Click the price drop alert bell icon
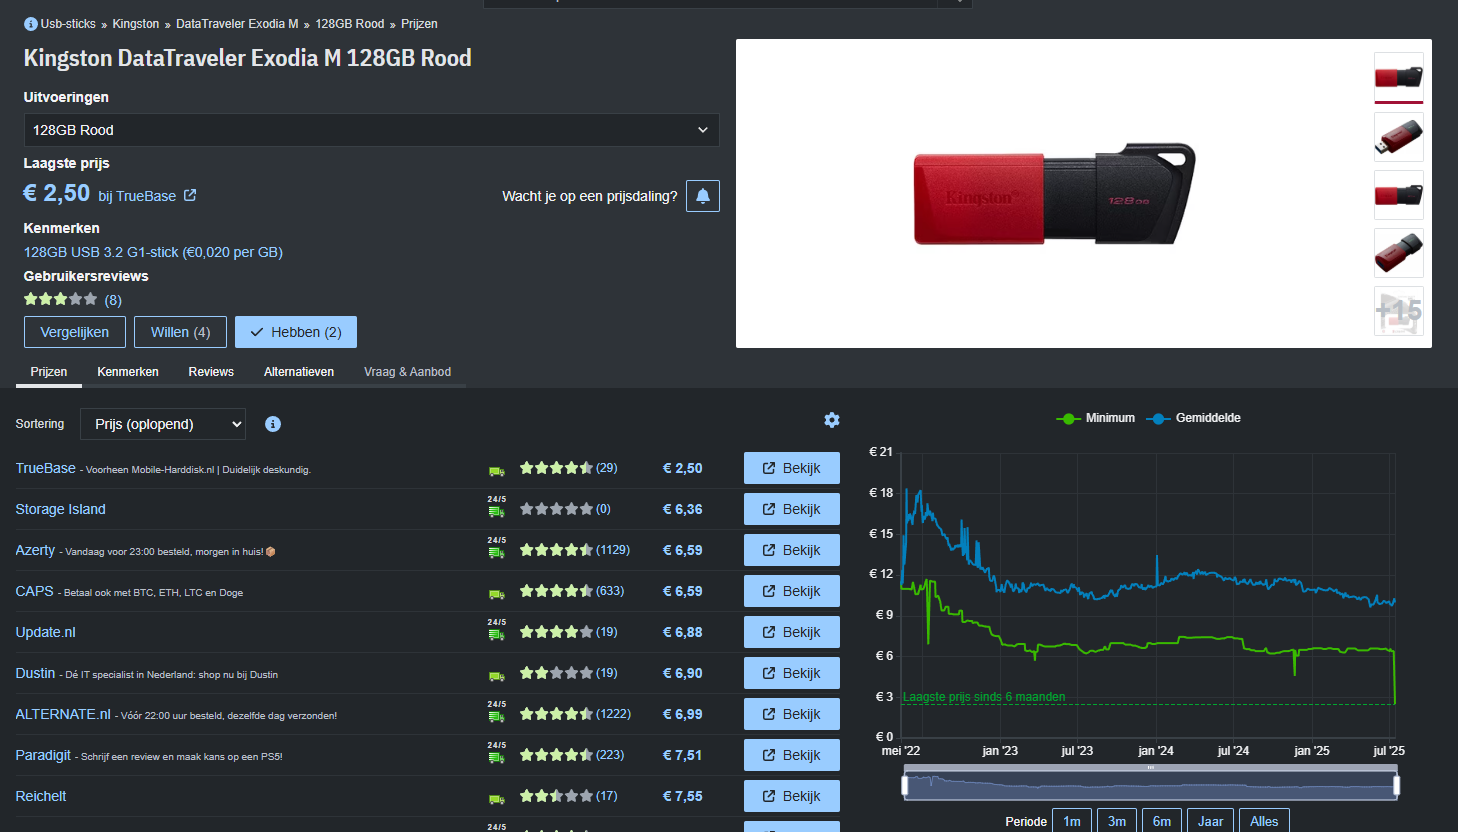Image resolution: width=1458 pixels, height=832 pixels. click(x=703, y=196)
